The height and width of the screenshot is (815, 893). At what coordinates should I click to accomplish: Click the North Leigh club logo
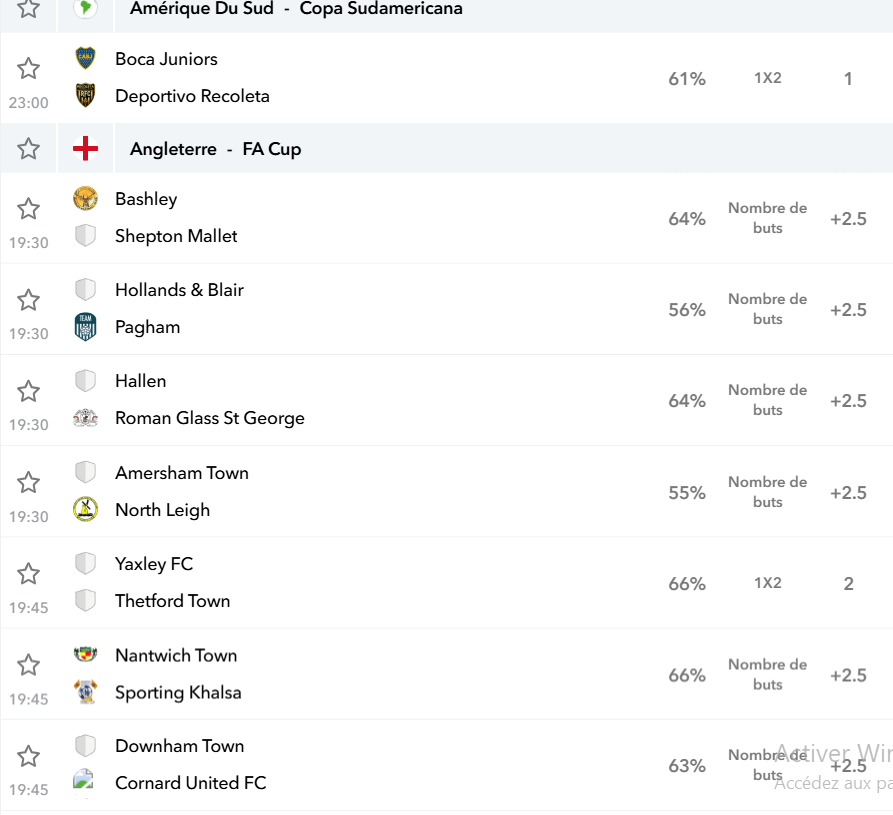coord(85,509)
